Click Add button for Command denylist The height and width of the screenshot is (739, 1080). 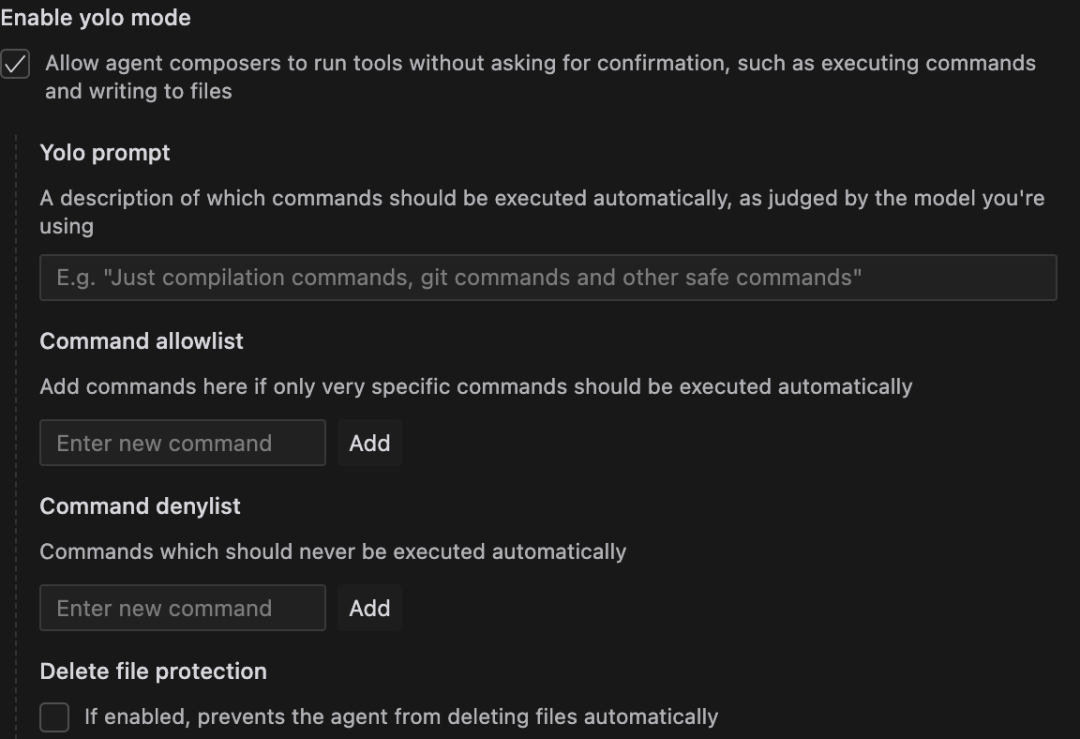(370, 608)
